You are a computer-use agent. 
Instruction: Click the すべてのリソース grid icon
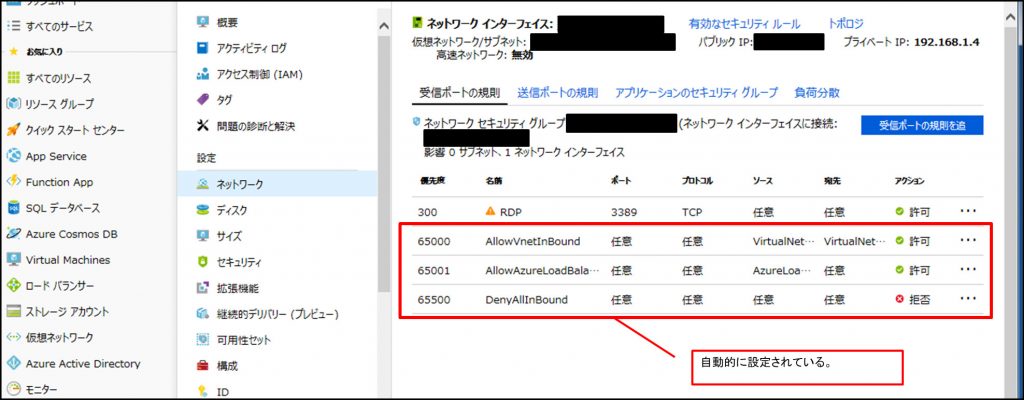point(14,78)
